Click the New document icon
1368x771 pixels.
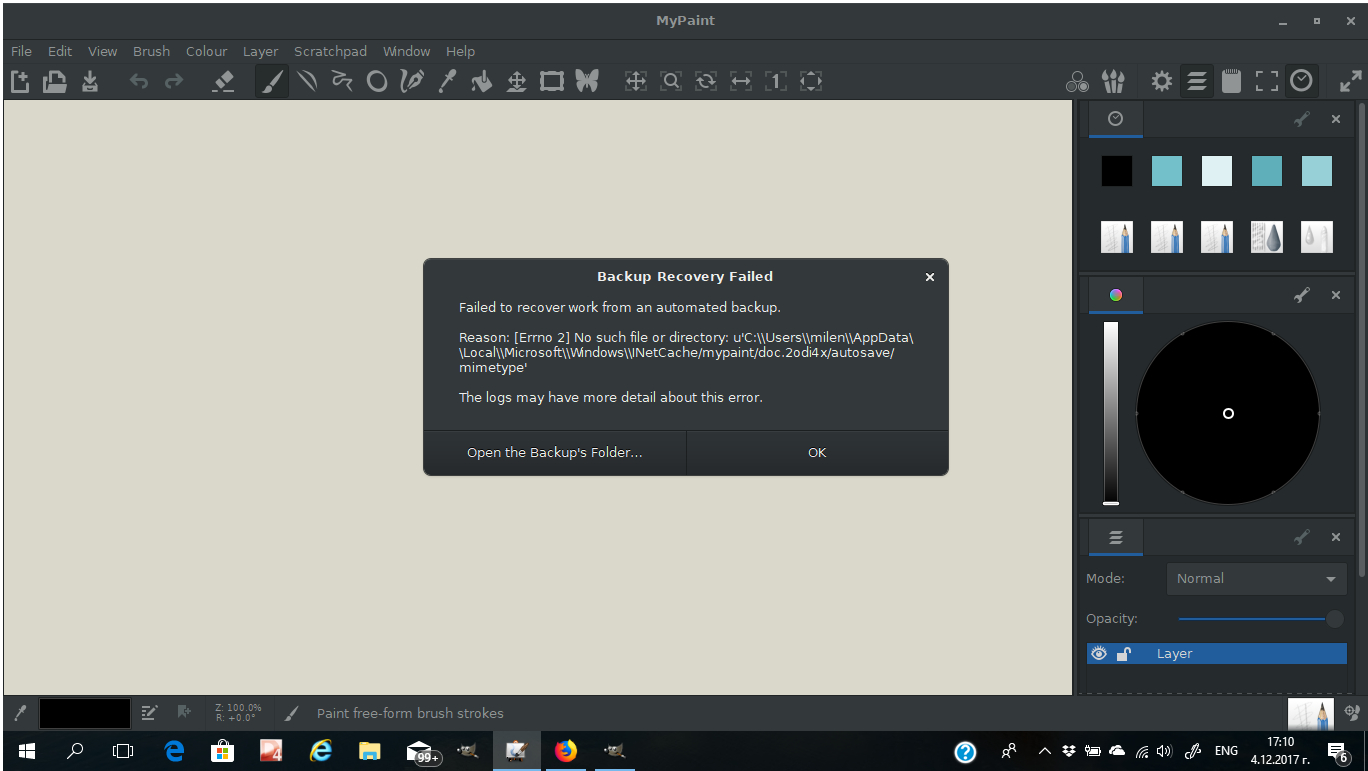point(20,81)
